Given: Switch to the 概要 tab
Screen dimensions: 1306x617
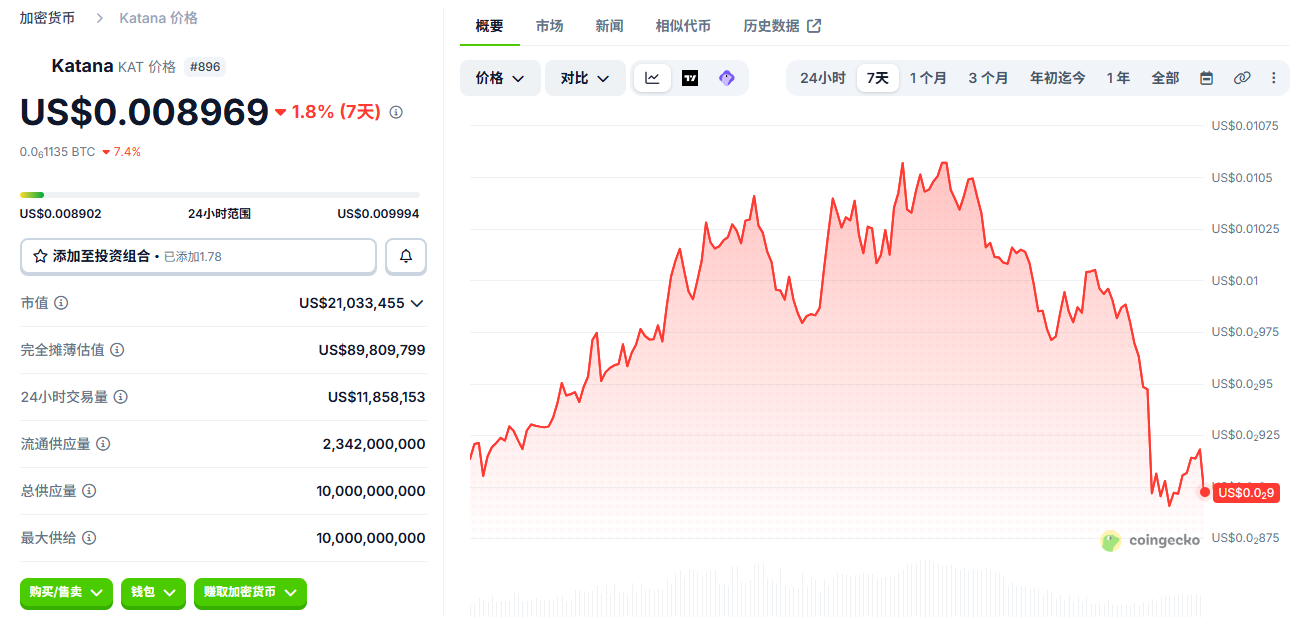Looking at the screenshot, I should pos(490,26).
